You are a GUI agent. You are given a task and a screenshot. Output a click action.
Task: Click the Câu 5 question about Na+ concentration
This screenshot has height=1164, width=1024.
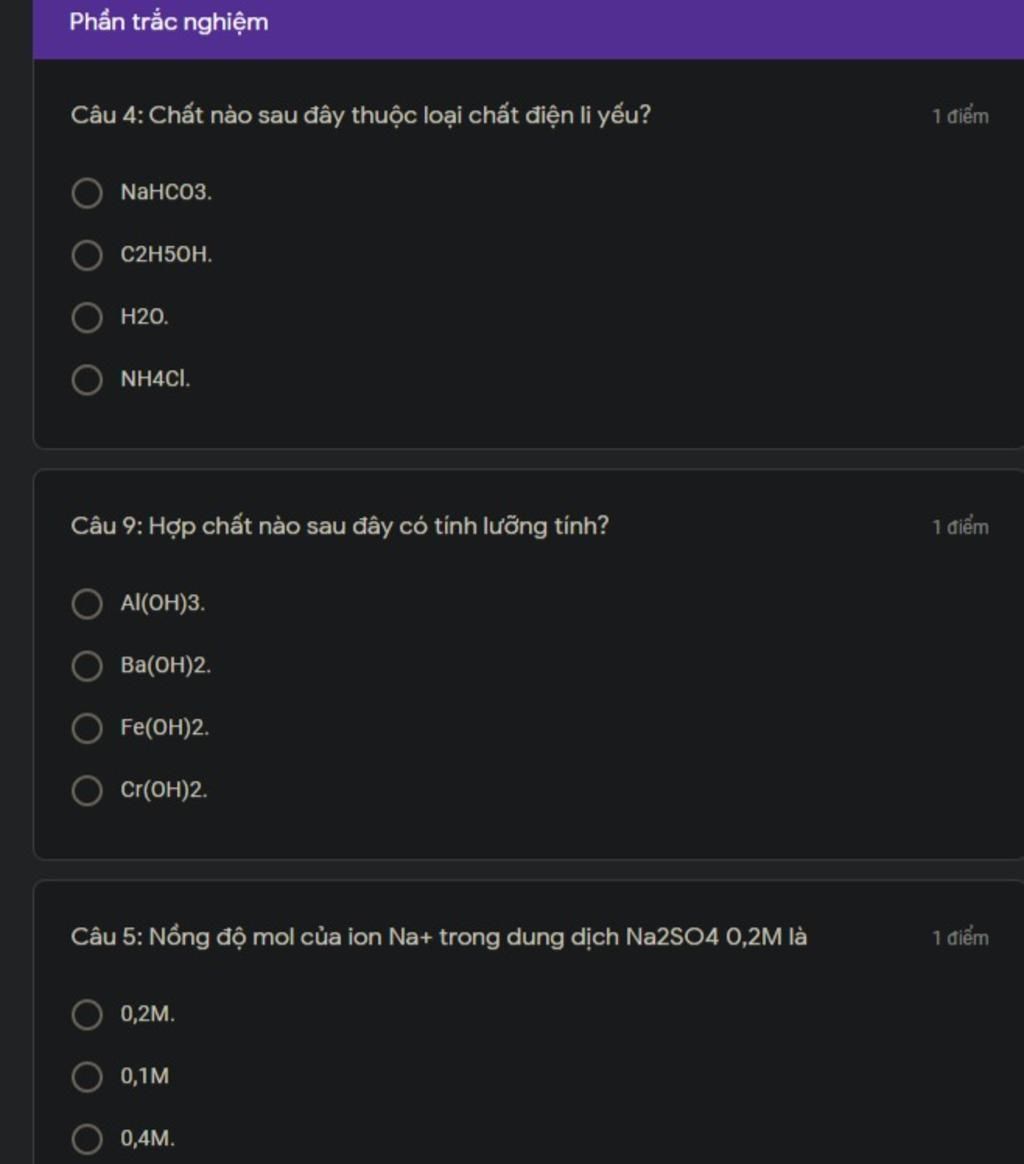pyautogui.click(x=439, y=937)
